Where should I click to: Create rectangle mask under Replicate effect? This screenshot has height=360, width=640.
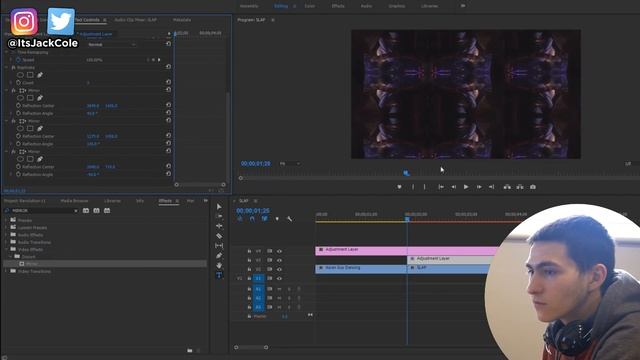[x=30, y=75]
